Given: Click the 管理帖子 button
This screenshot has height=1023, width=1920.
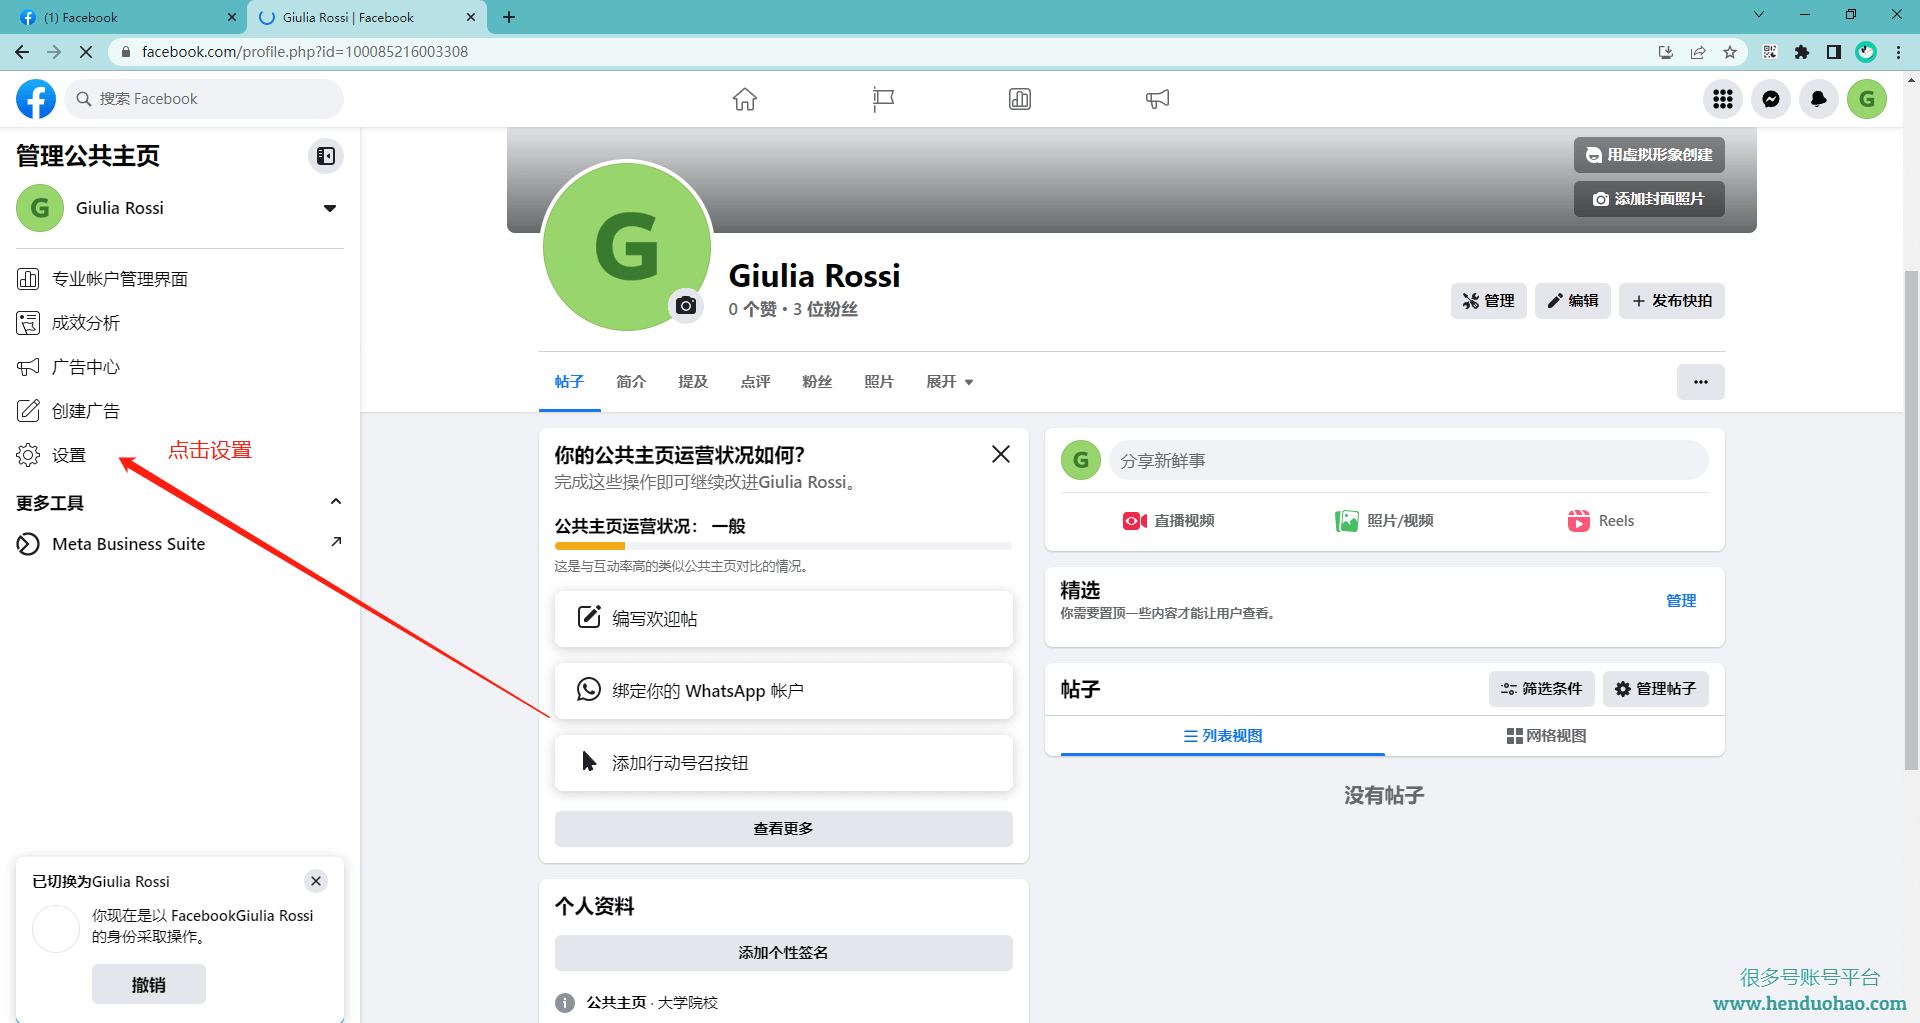Looking at the screenshot, I should tap(1655, 689).
